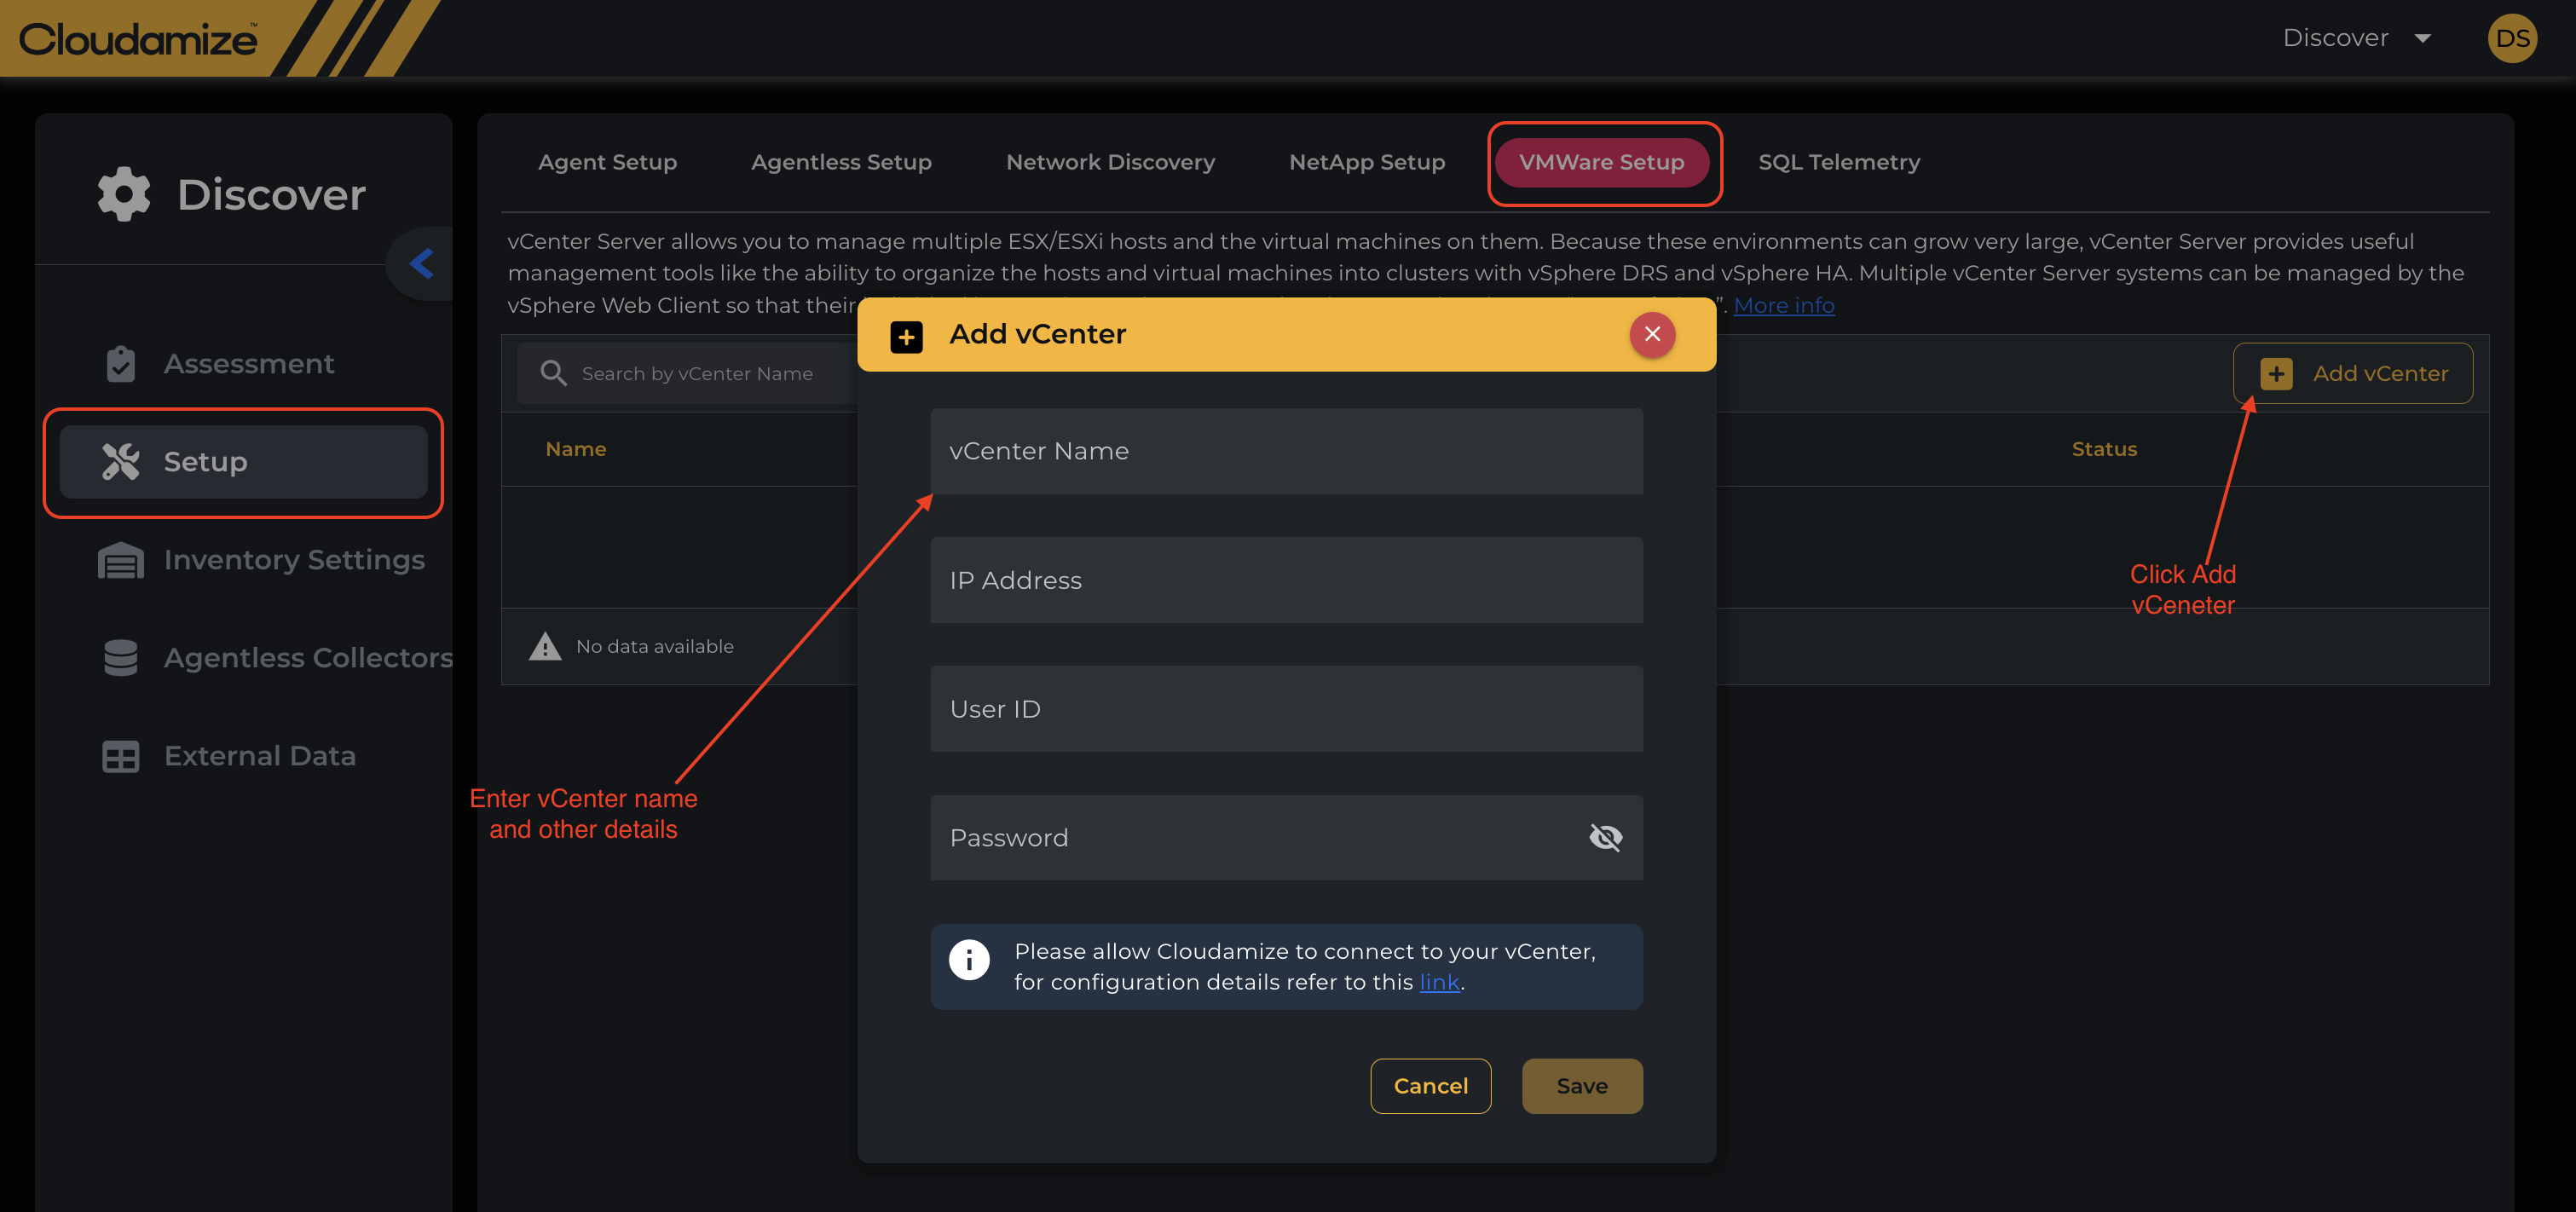Collapse the sidebar with the blue chevron

click(x=422, y=264)
